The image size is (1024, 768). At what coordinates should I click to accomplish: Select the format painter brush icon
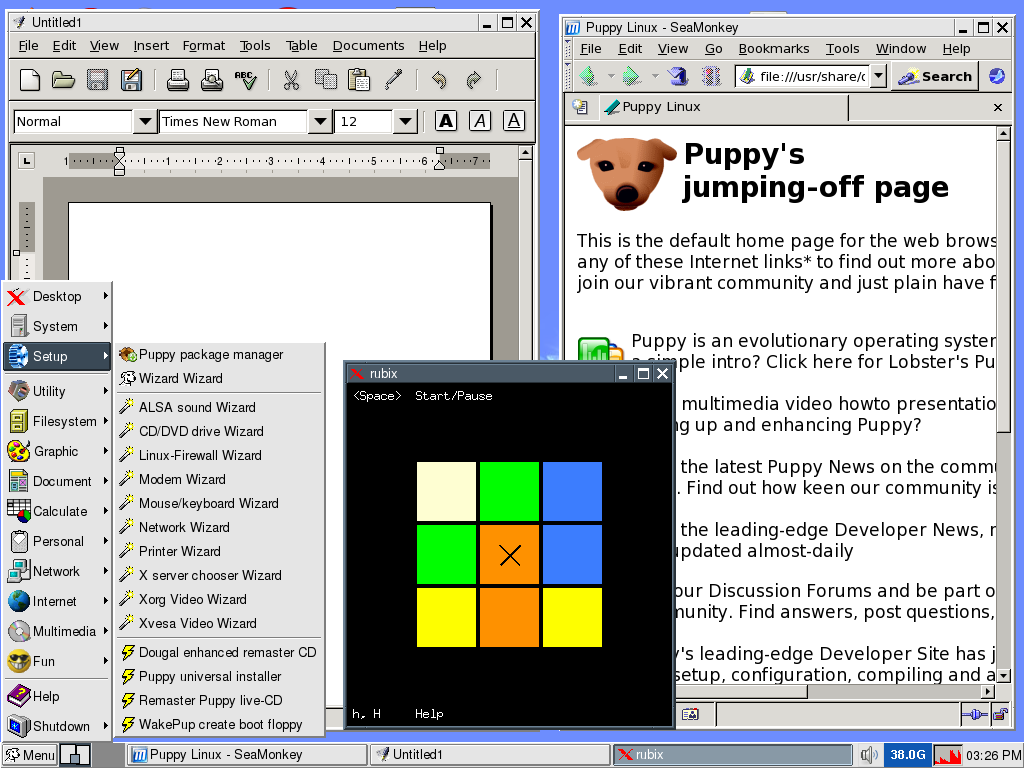pos(393,80)
